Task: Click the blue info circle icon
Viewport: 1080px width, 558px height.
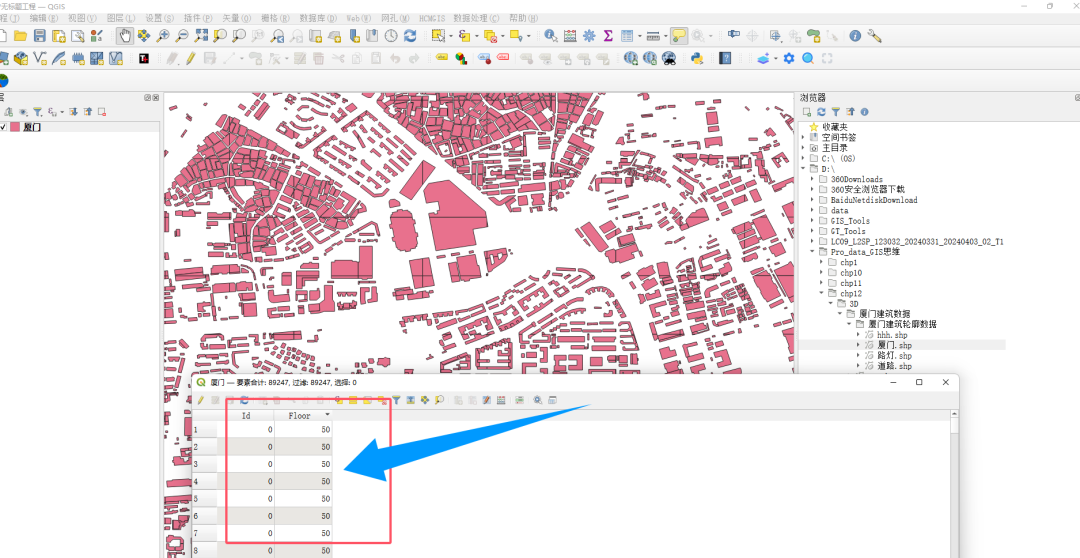Action: coord(855,36)
